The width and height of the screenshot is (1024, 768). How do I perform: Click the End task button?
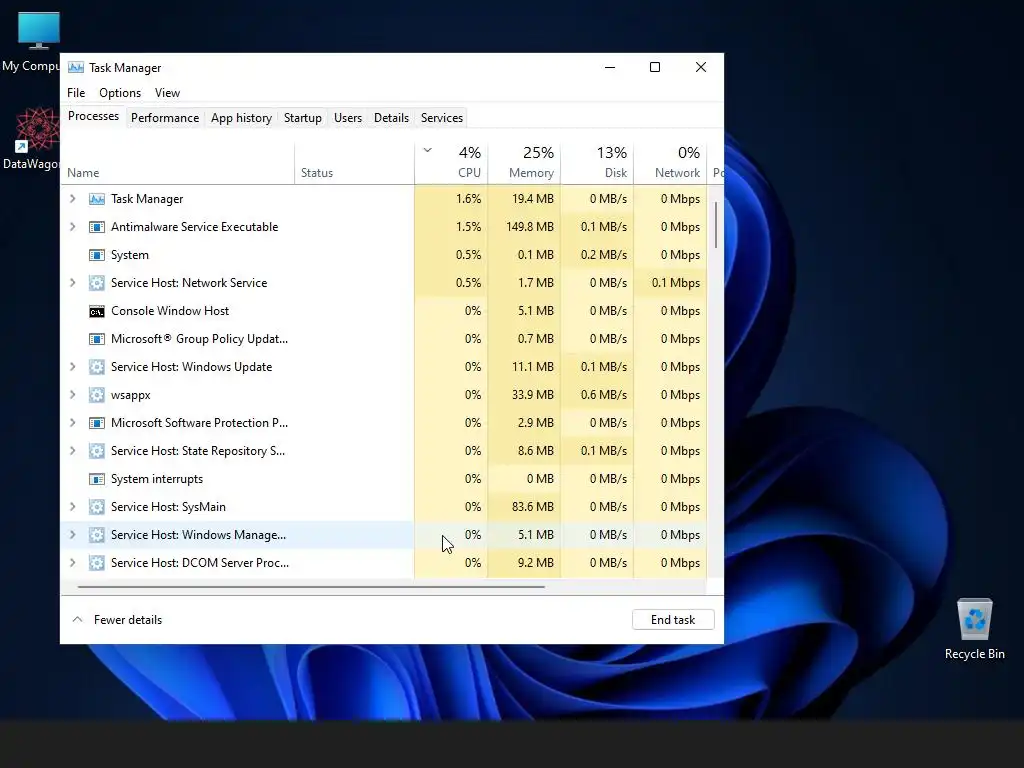(x=673, y=620)
